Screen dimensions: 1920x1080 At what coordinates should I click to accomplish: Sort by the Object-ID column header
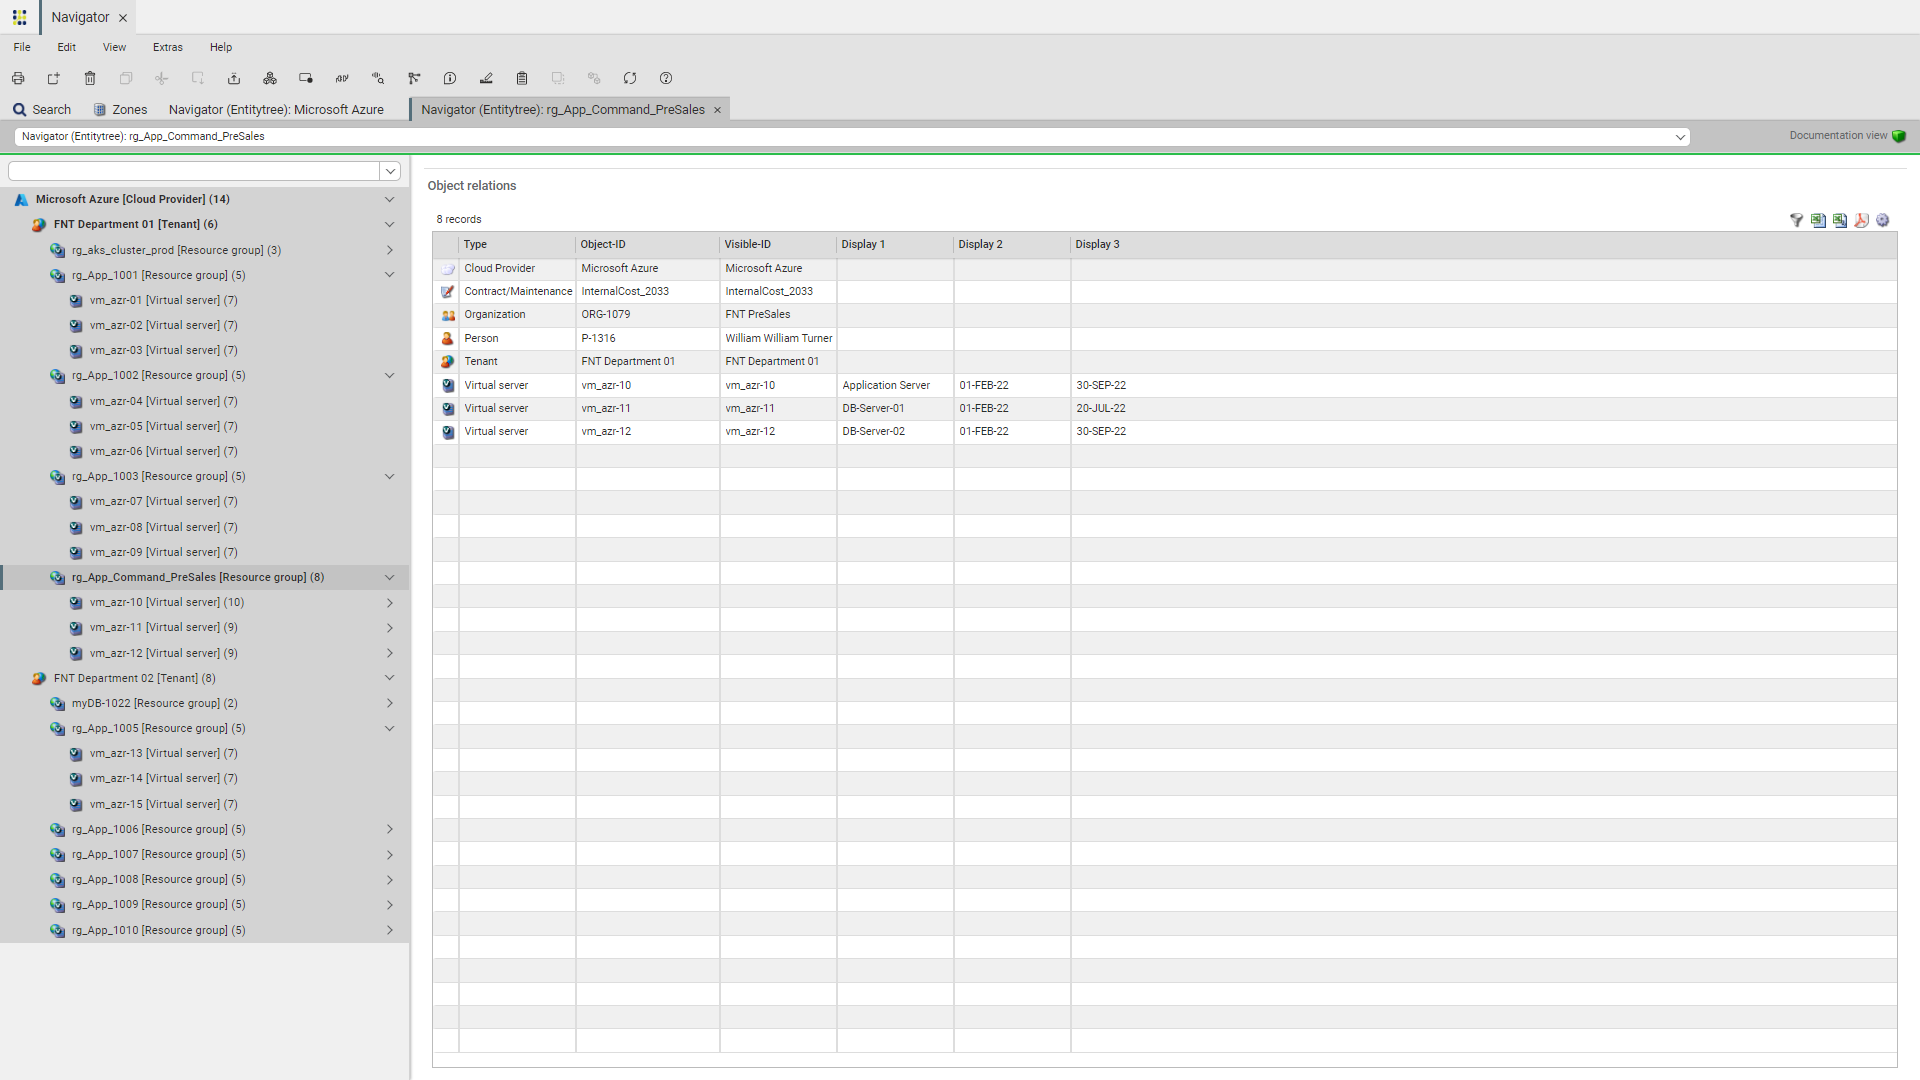pyautogui.click(x=648, y=244)
